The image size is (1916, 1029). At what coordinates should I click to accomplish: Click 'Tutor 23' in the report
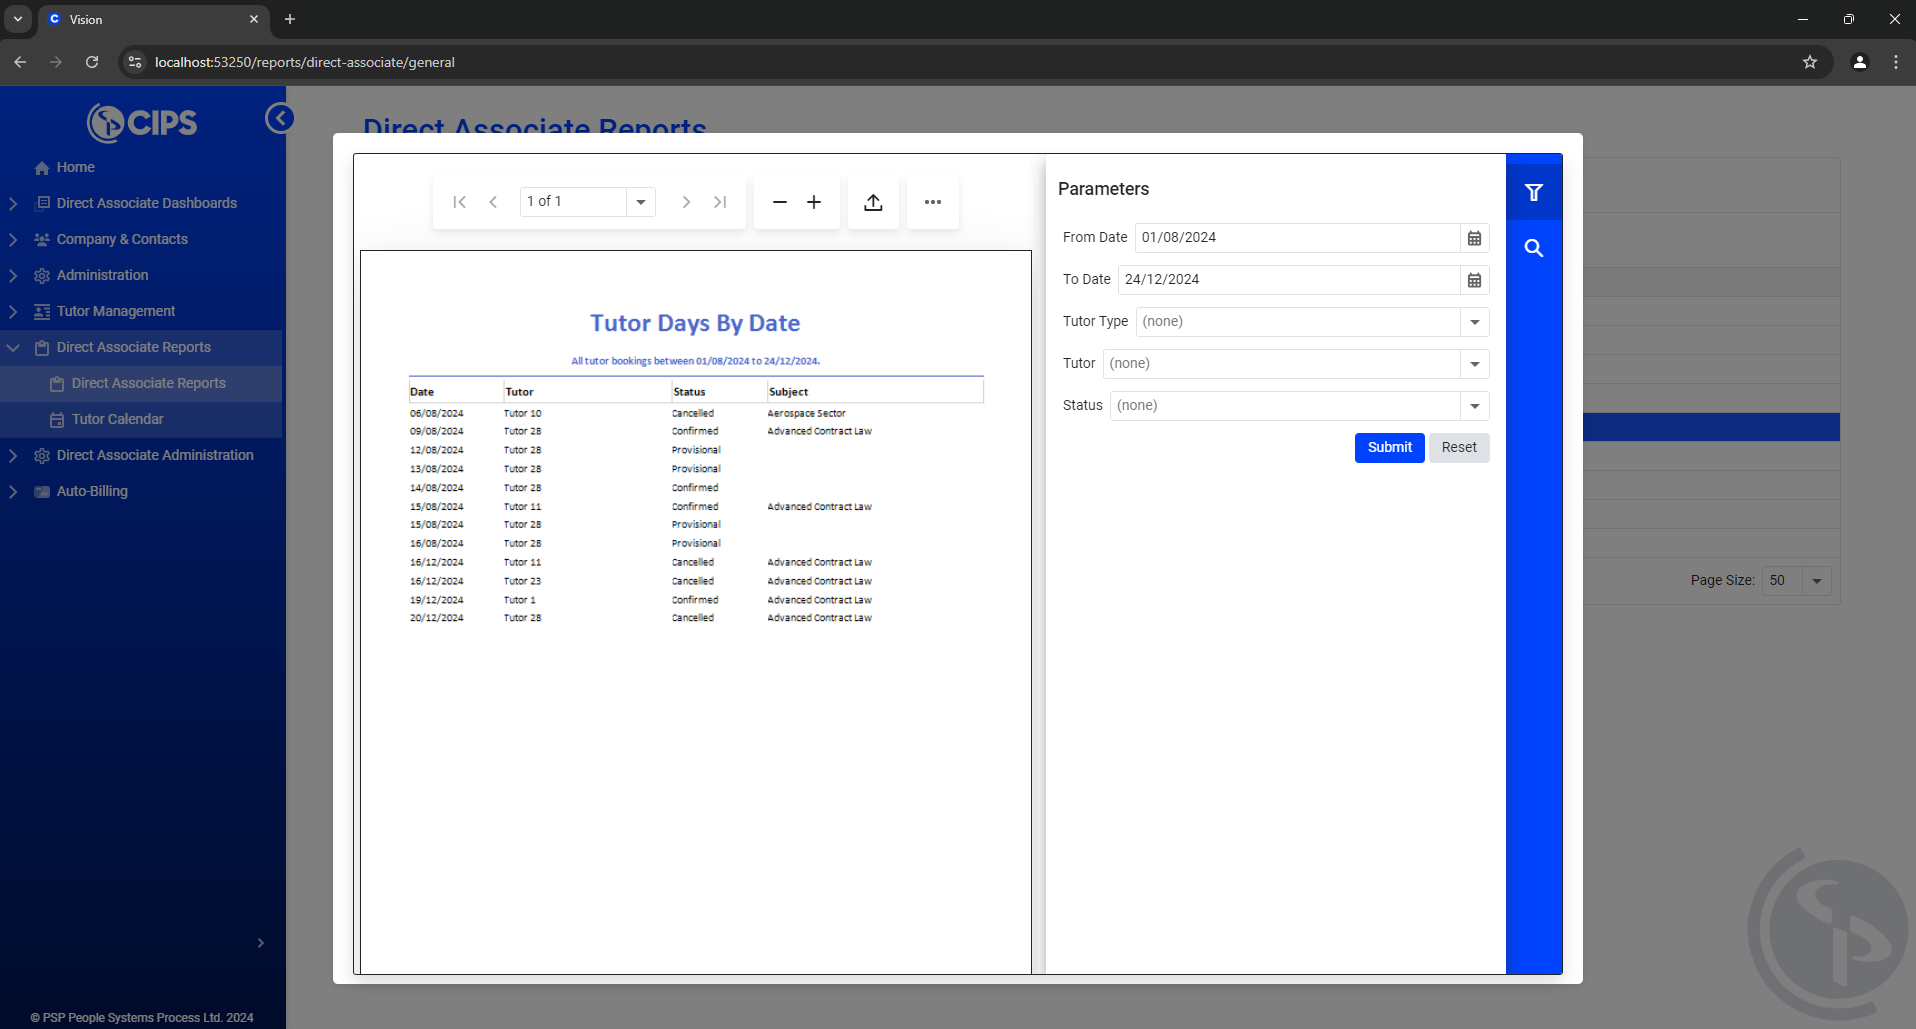click(x=522, y=581)
